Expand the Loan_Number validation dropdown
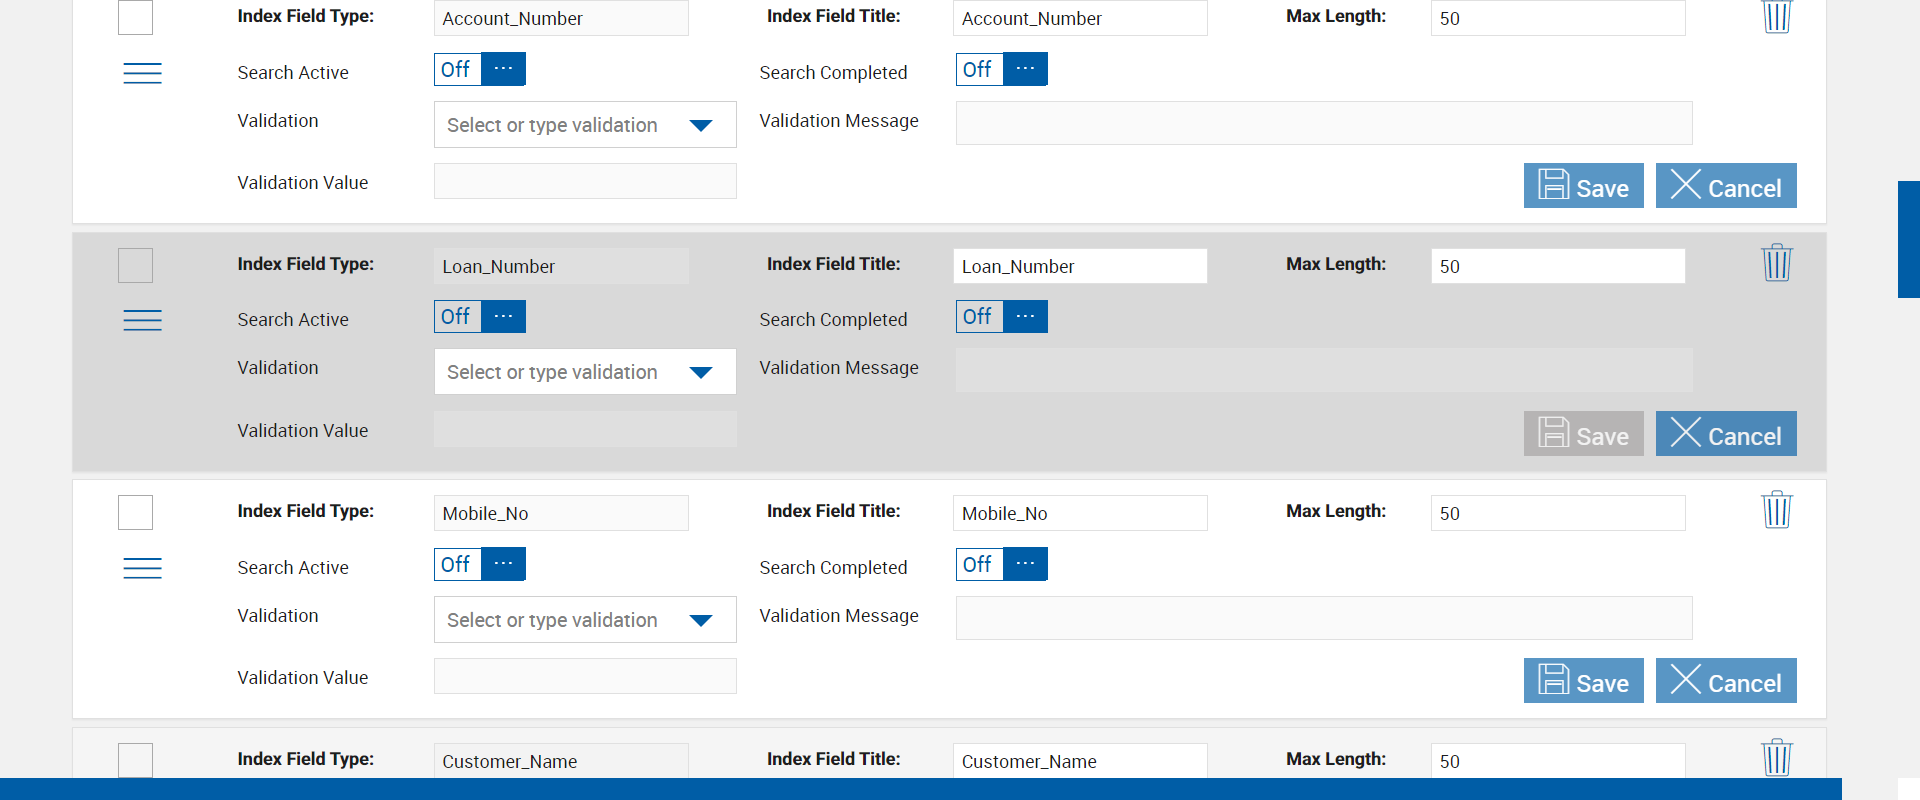 [x=700, y=372]
